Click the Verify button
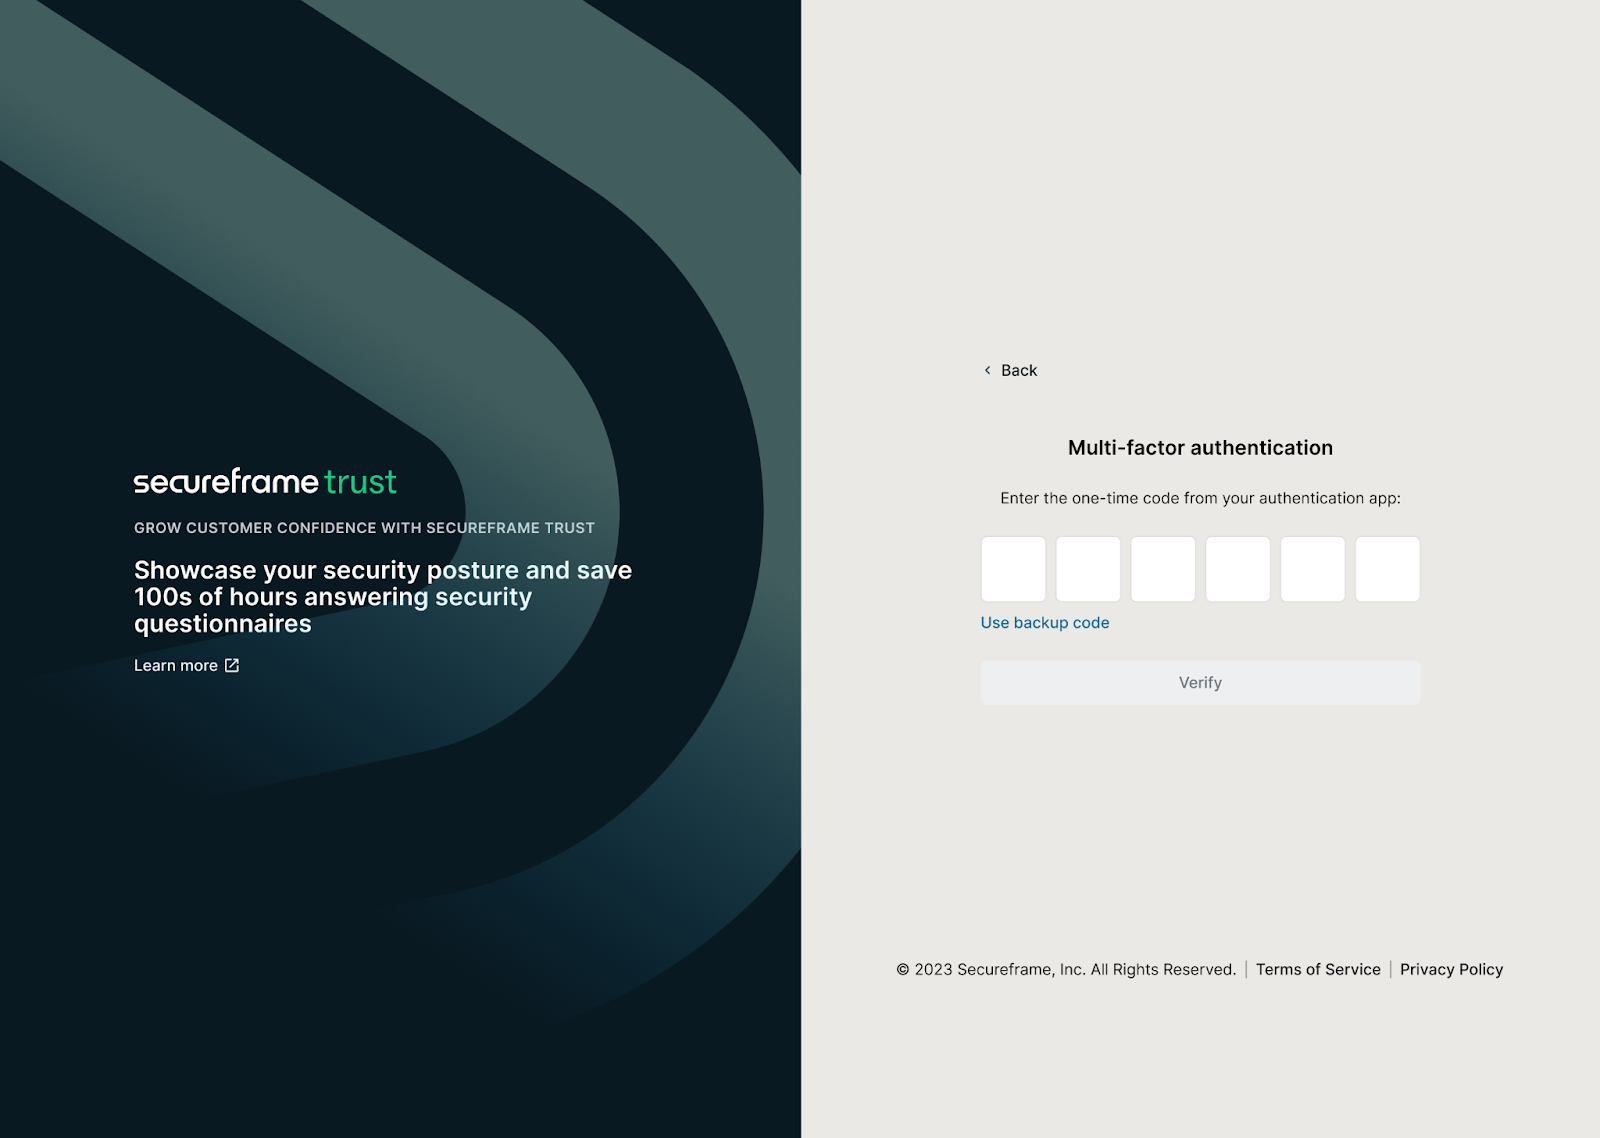 point(1200,682)
